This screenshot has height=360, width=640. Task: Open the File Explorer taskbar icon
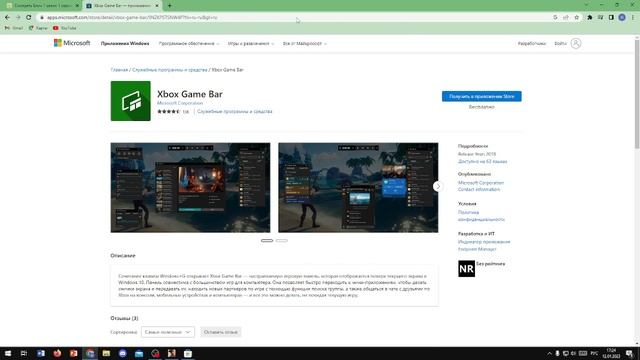coord(106,353)
